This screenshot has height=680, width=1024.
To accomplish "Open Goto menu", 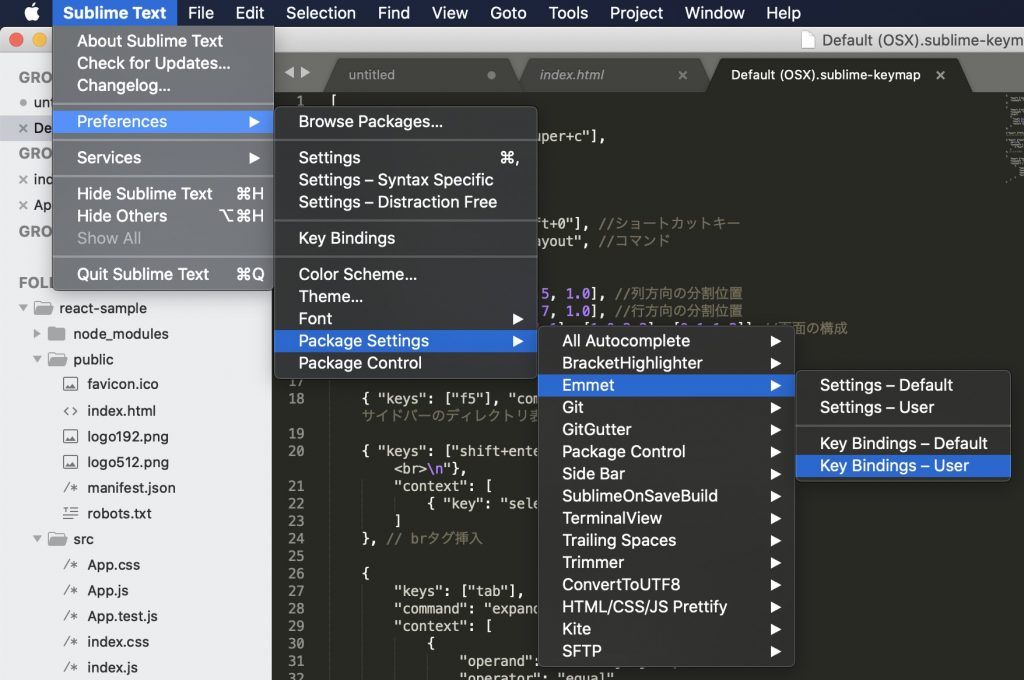I will point(508,13).
